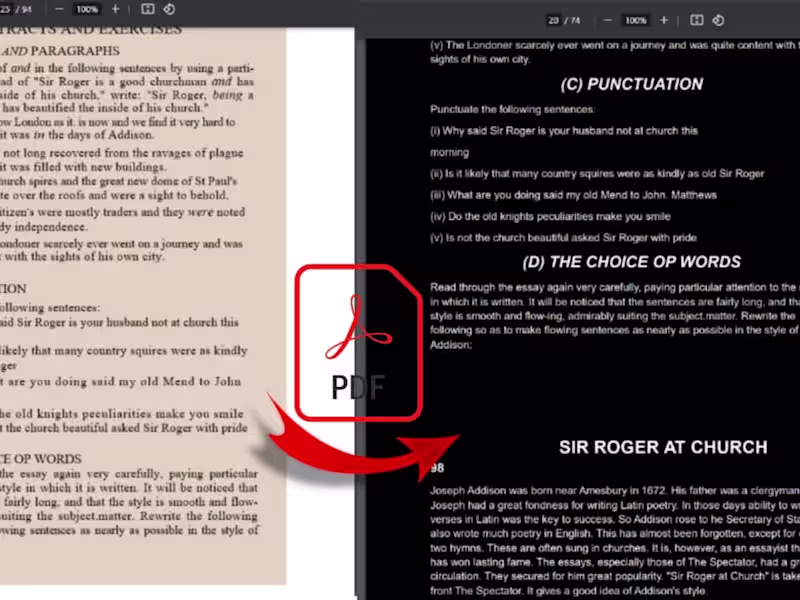This screenshot has width=800, height=600.
Task: Click the 100% zoom field in left viewer
Action: pos(87,9)
